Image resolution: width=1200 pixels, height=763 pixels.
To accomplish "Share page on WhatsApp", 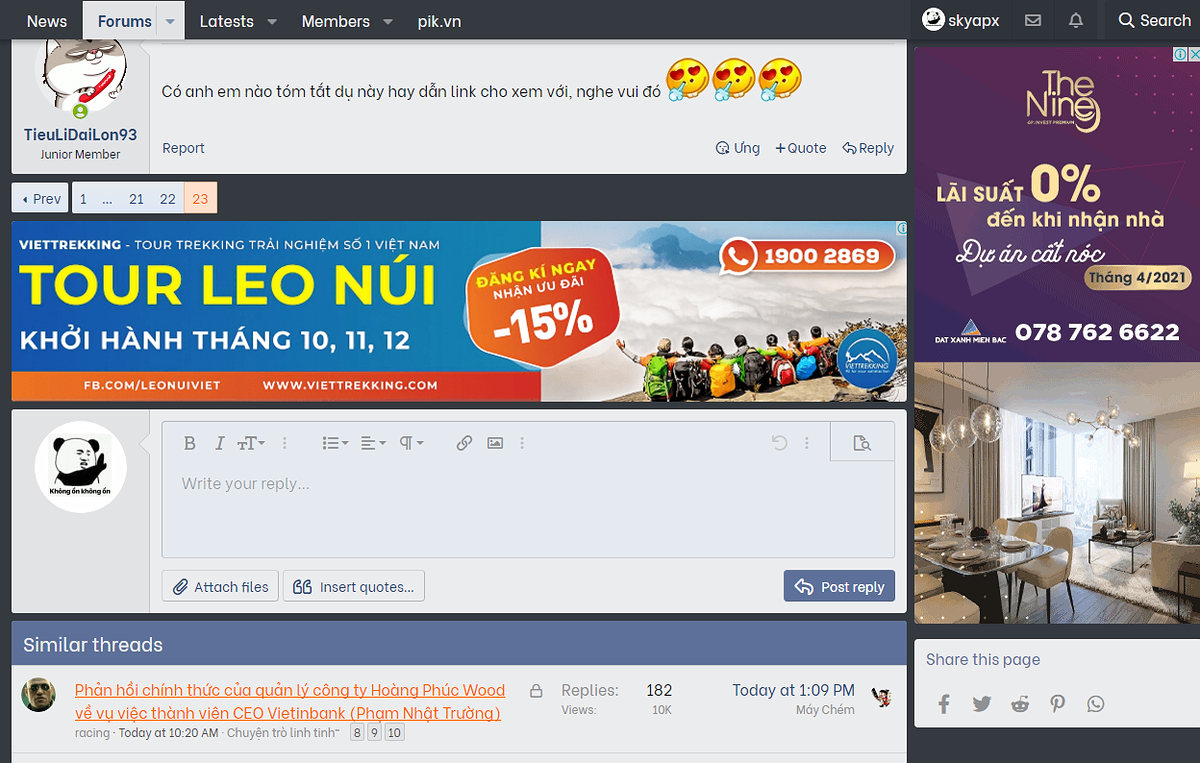I will click(1096, 704).
